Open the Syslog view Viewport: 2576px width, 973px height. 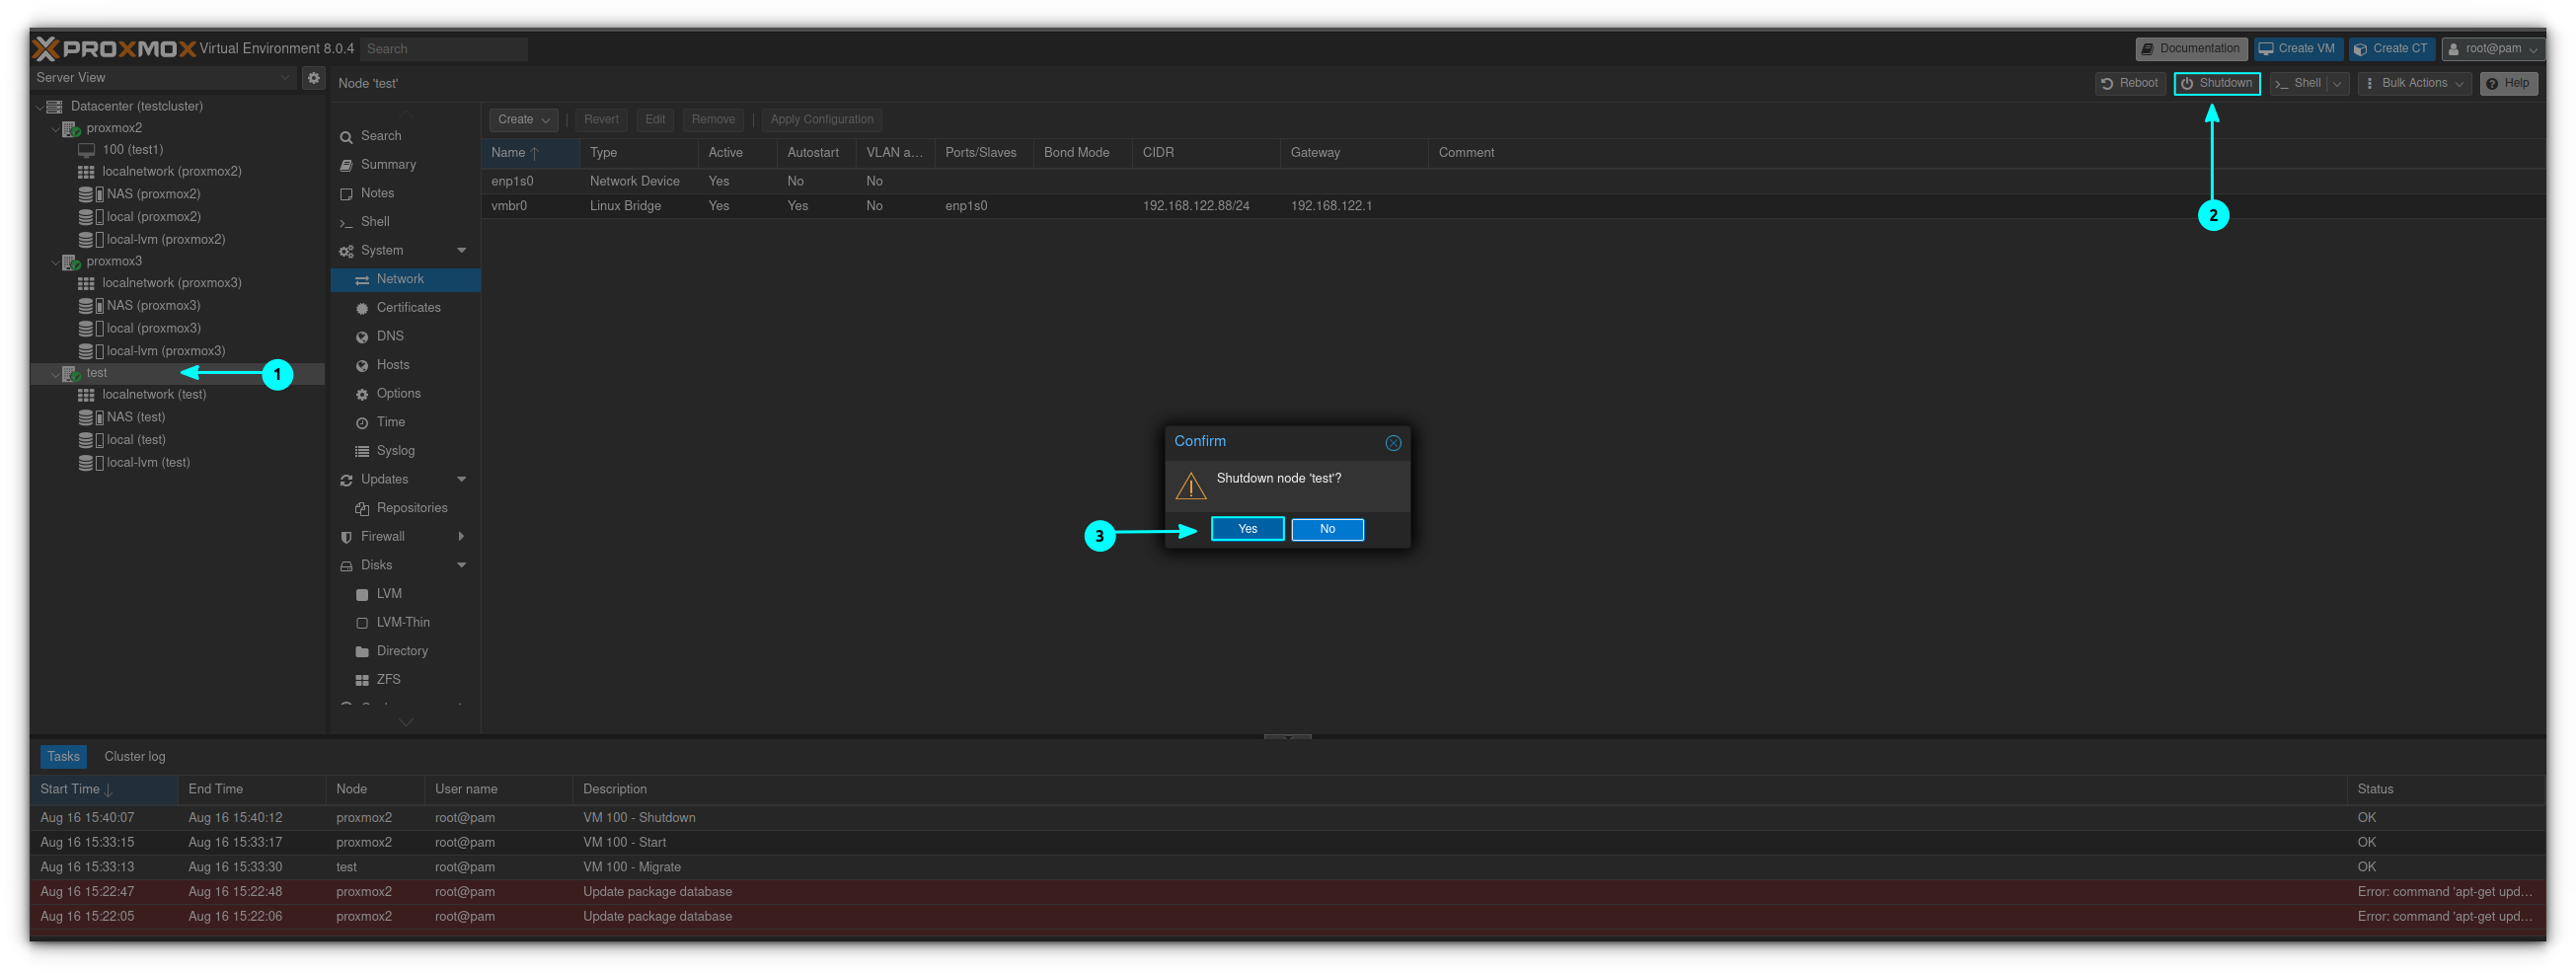pos(395,451)
